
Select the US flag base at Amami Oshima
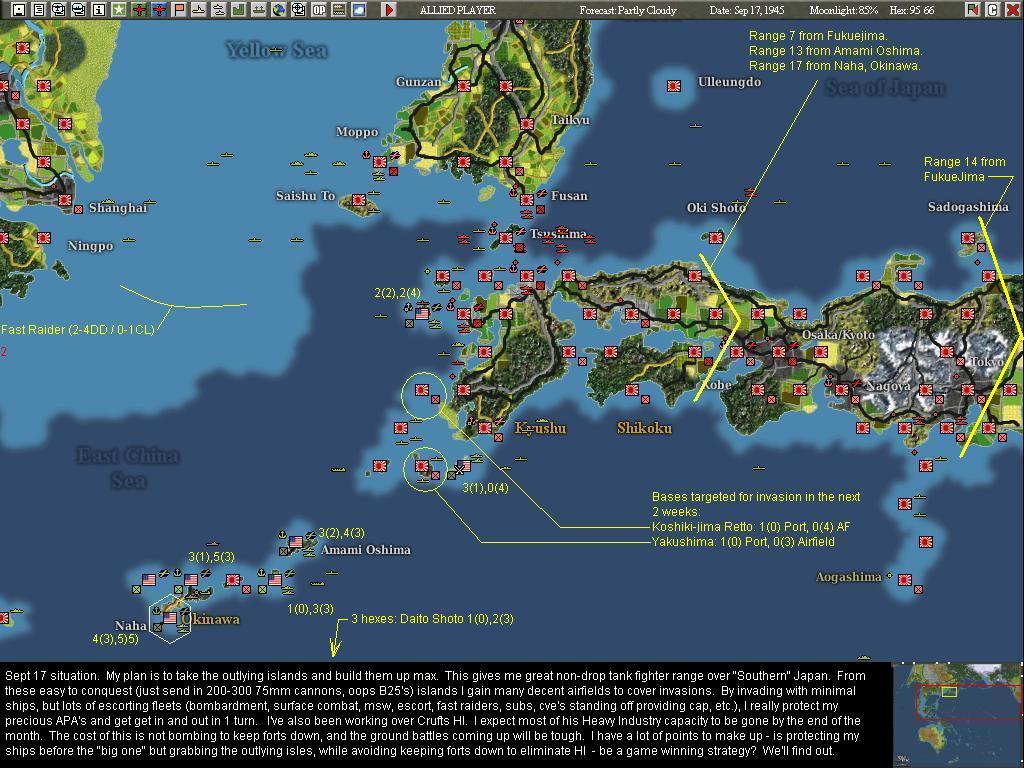point(296,541)
